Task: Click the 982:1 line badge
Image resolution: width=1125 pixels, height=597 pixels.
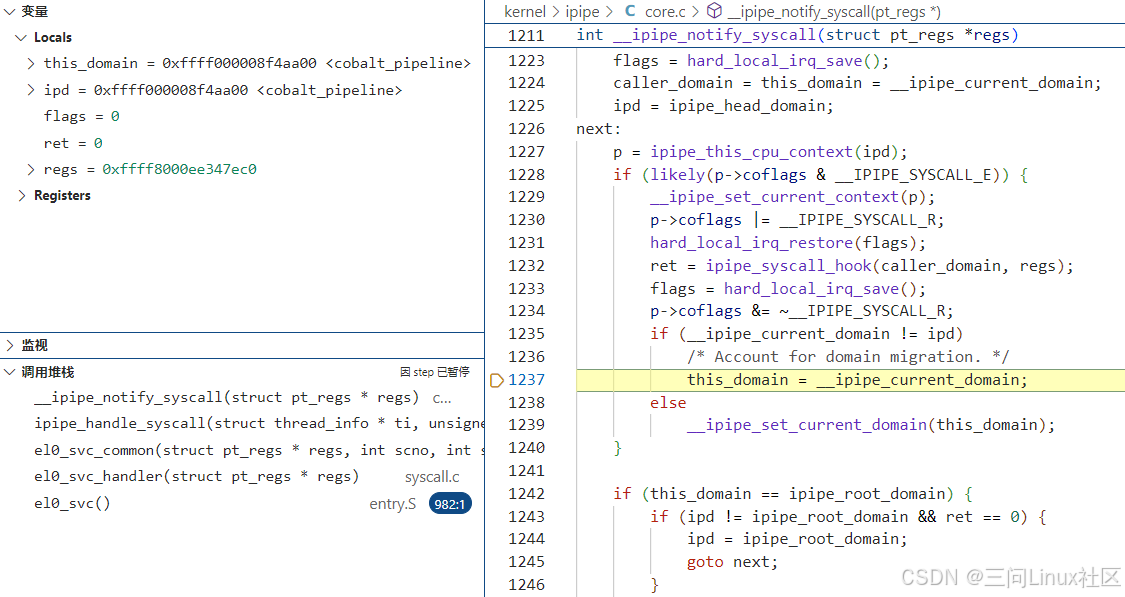Action: coord(450,504)
